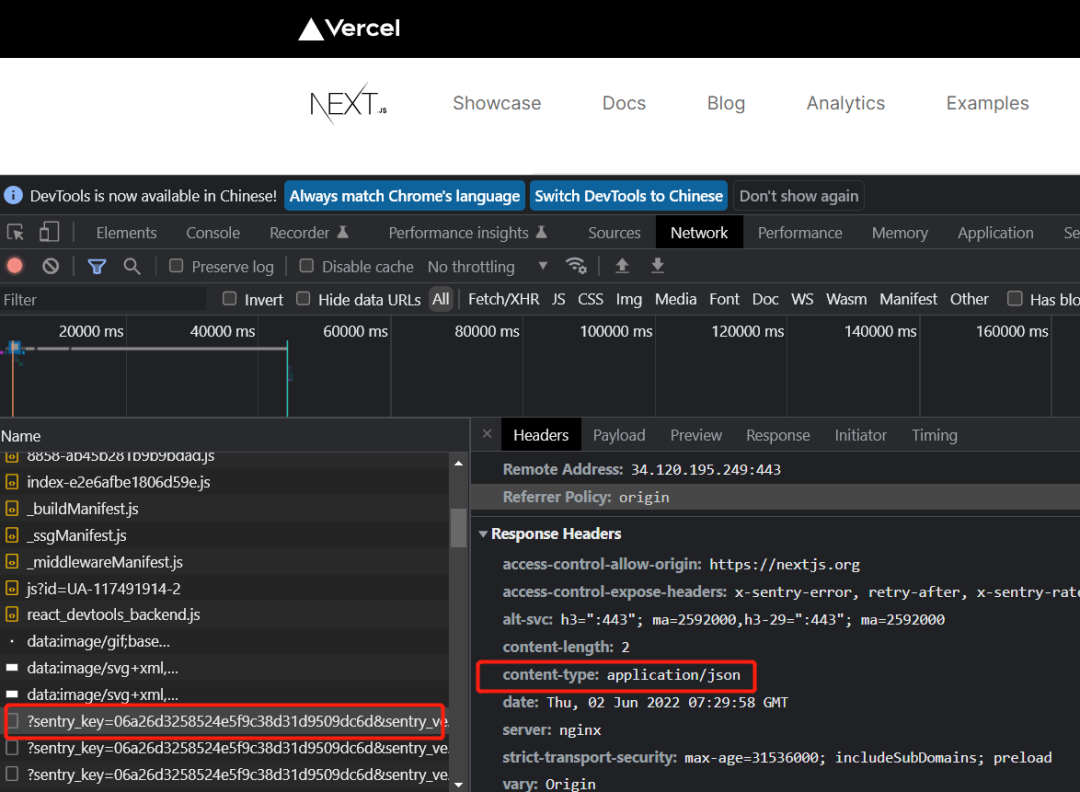1080x792 pixels.
Task: Enable Disable cache checkbox
Action: coord(307,266)
